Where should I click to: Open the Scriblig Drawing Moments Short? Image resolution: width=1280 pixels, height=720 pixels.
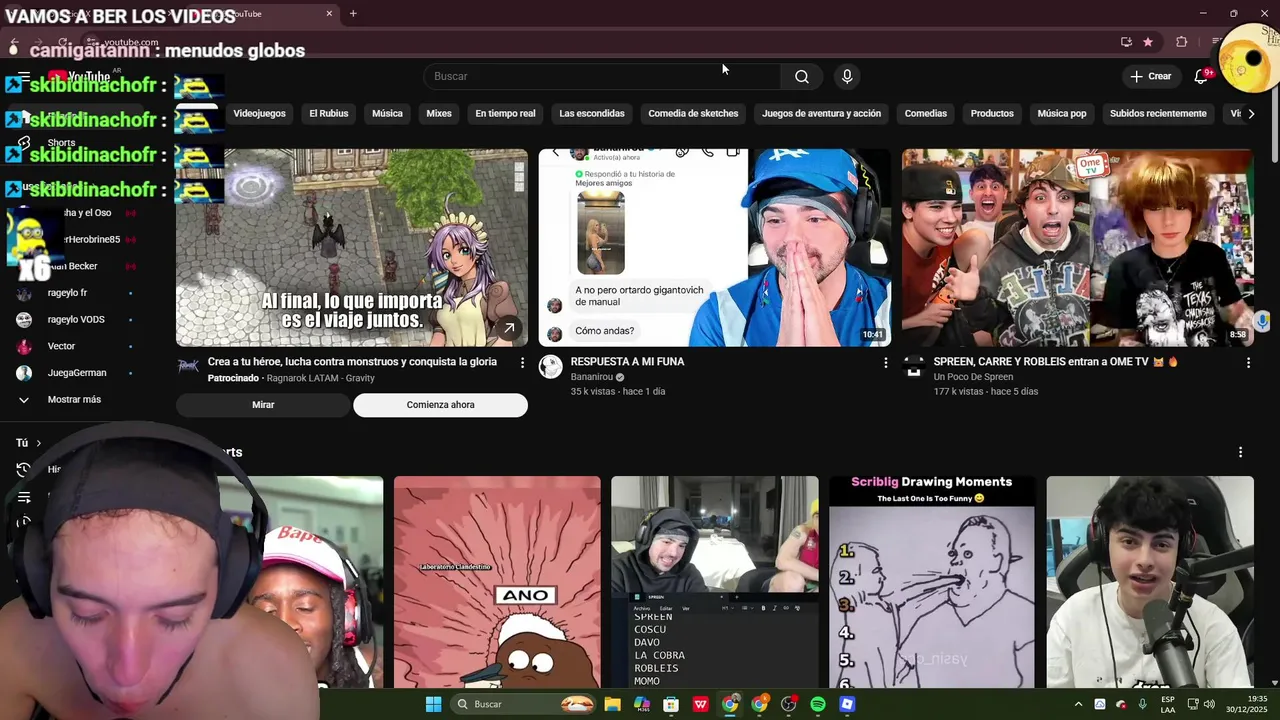(x=932, y=582)
